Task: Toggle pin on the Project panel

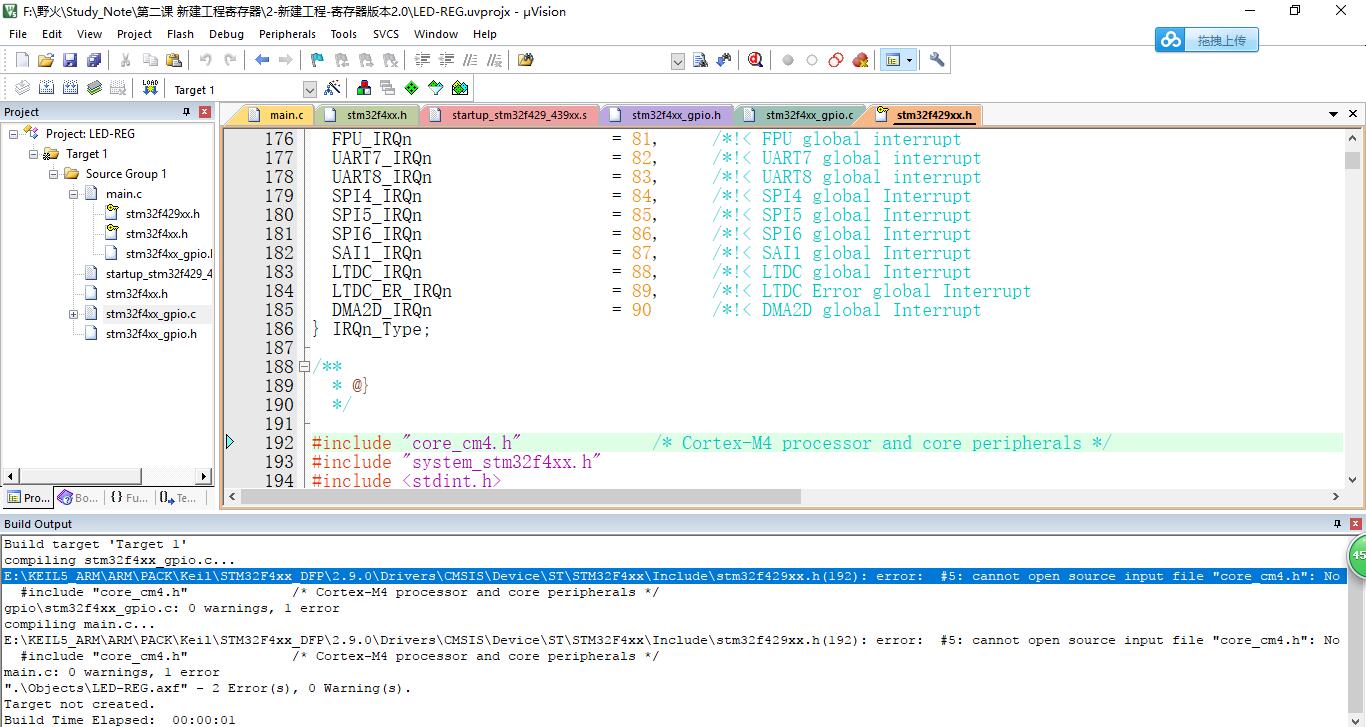Action: coord(186,112)
